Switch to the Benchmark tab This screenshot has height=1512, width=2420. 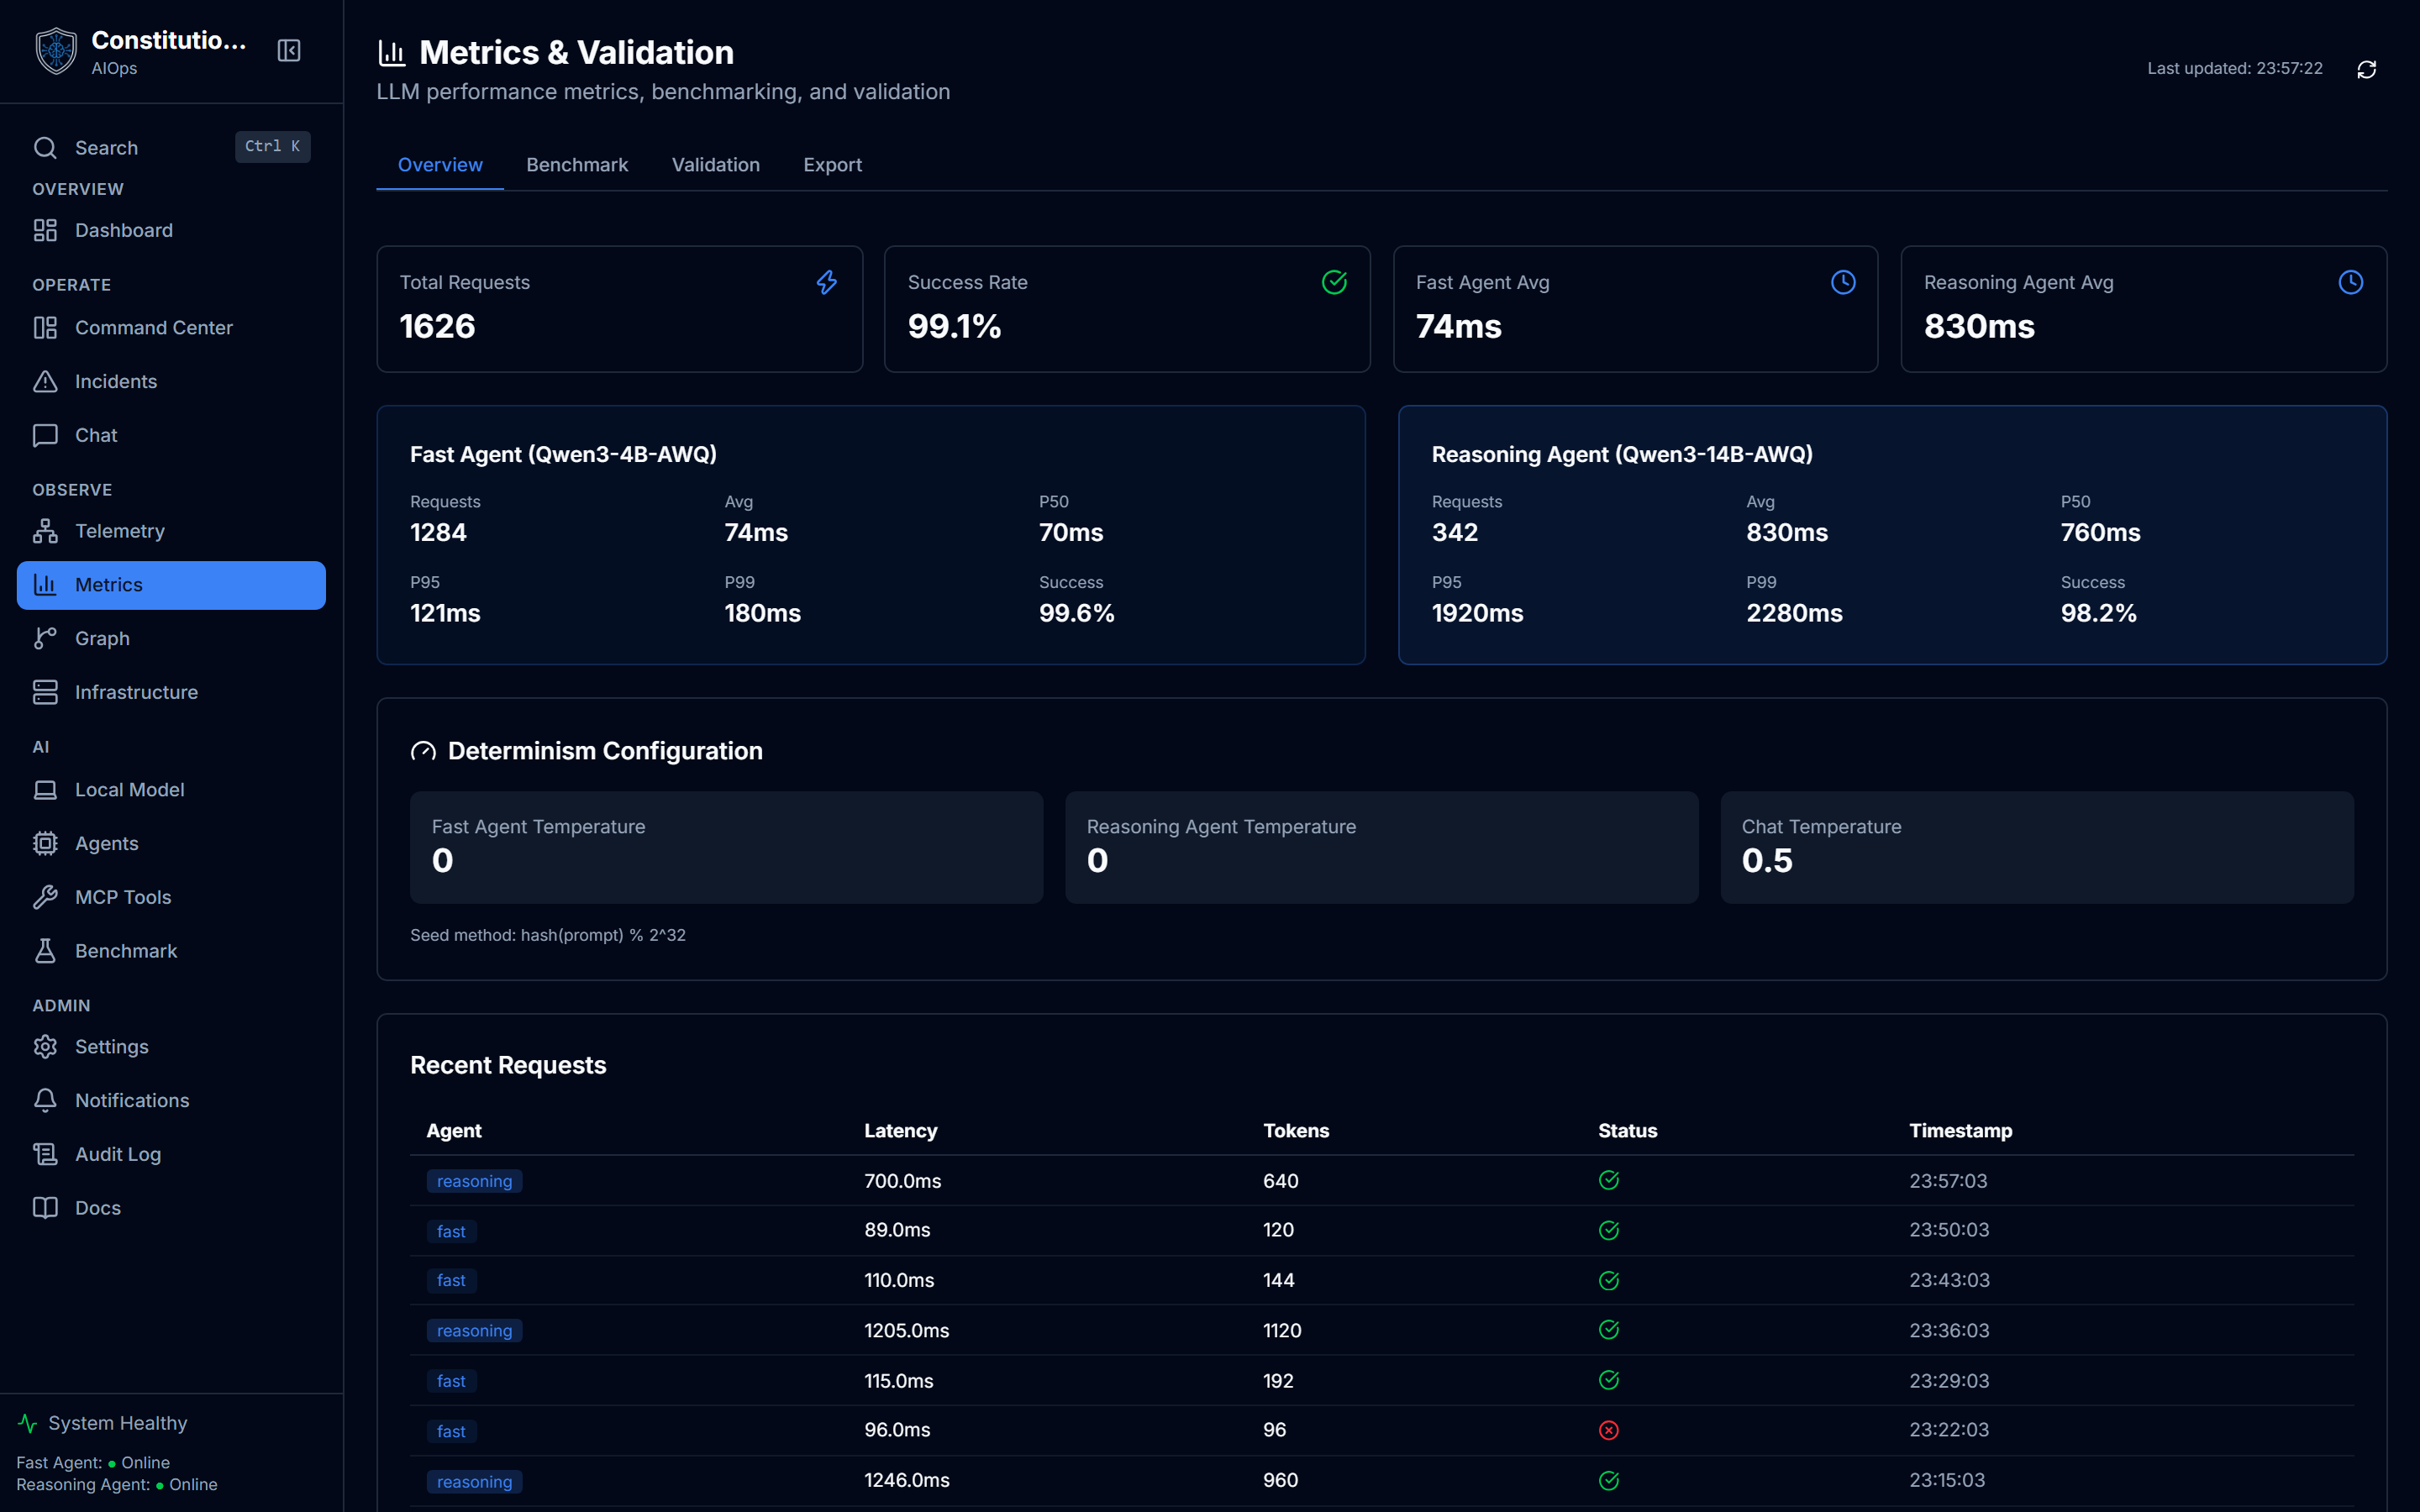click(x=577, y=165)
